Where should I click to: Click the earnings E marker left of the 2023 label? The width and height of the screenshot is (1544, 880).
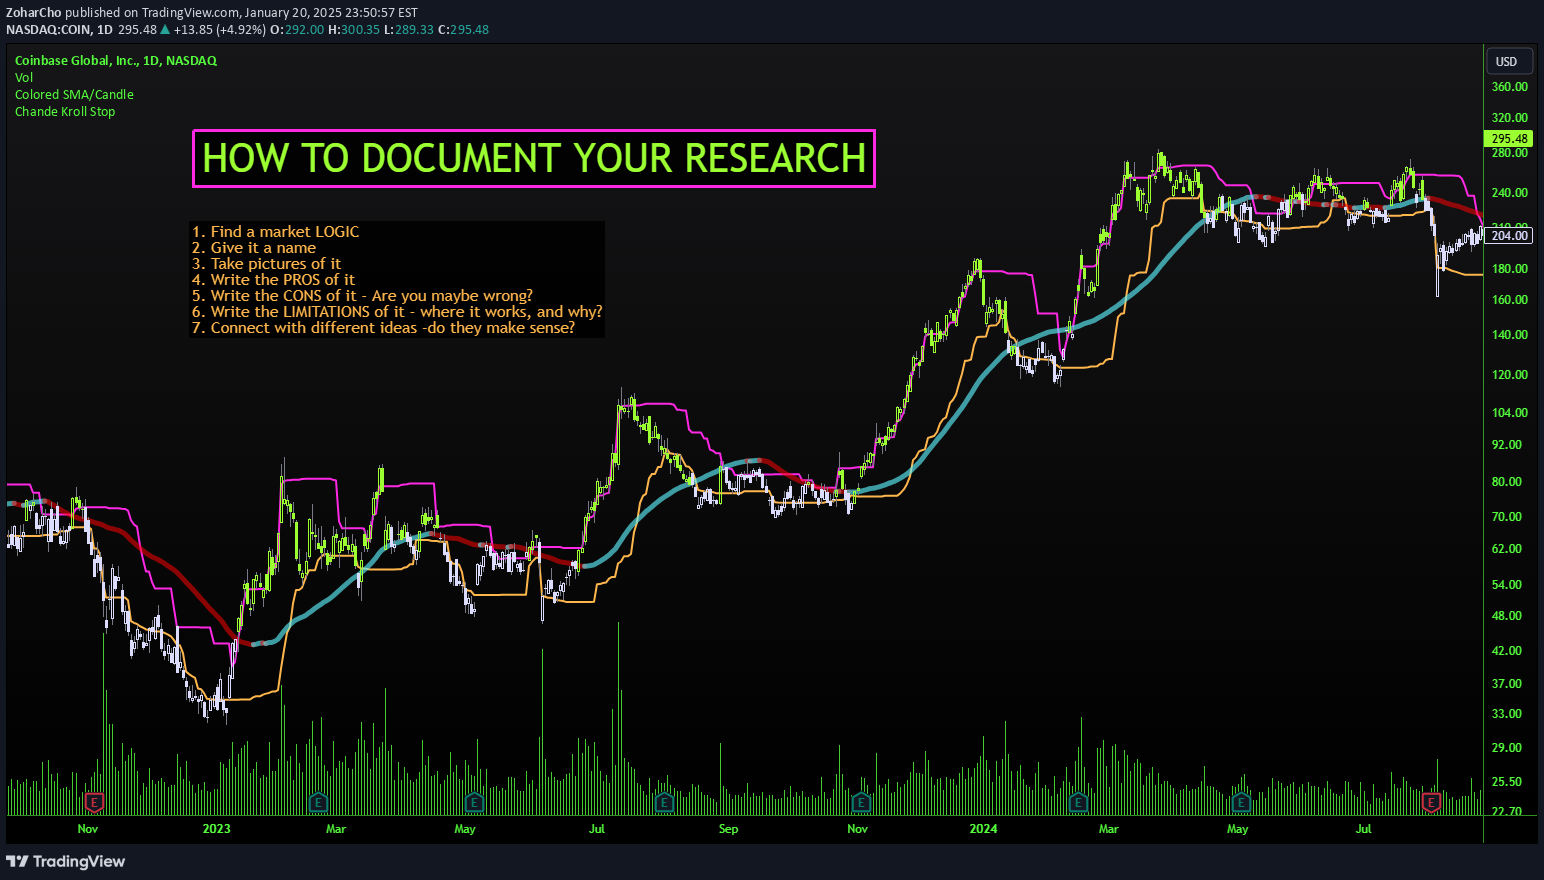(x=94, y=802)
